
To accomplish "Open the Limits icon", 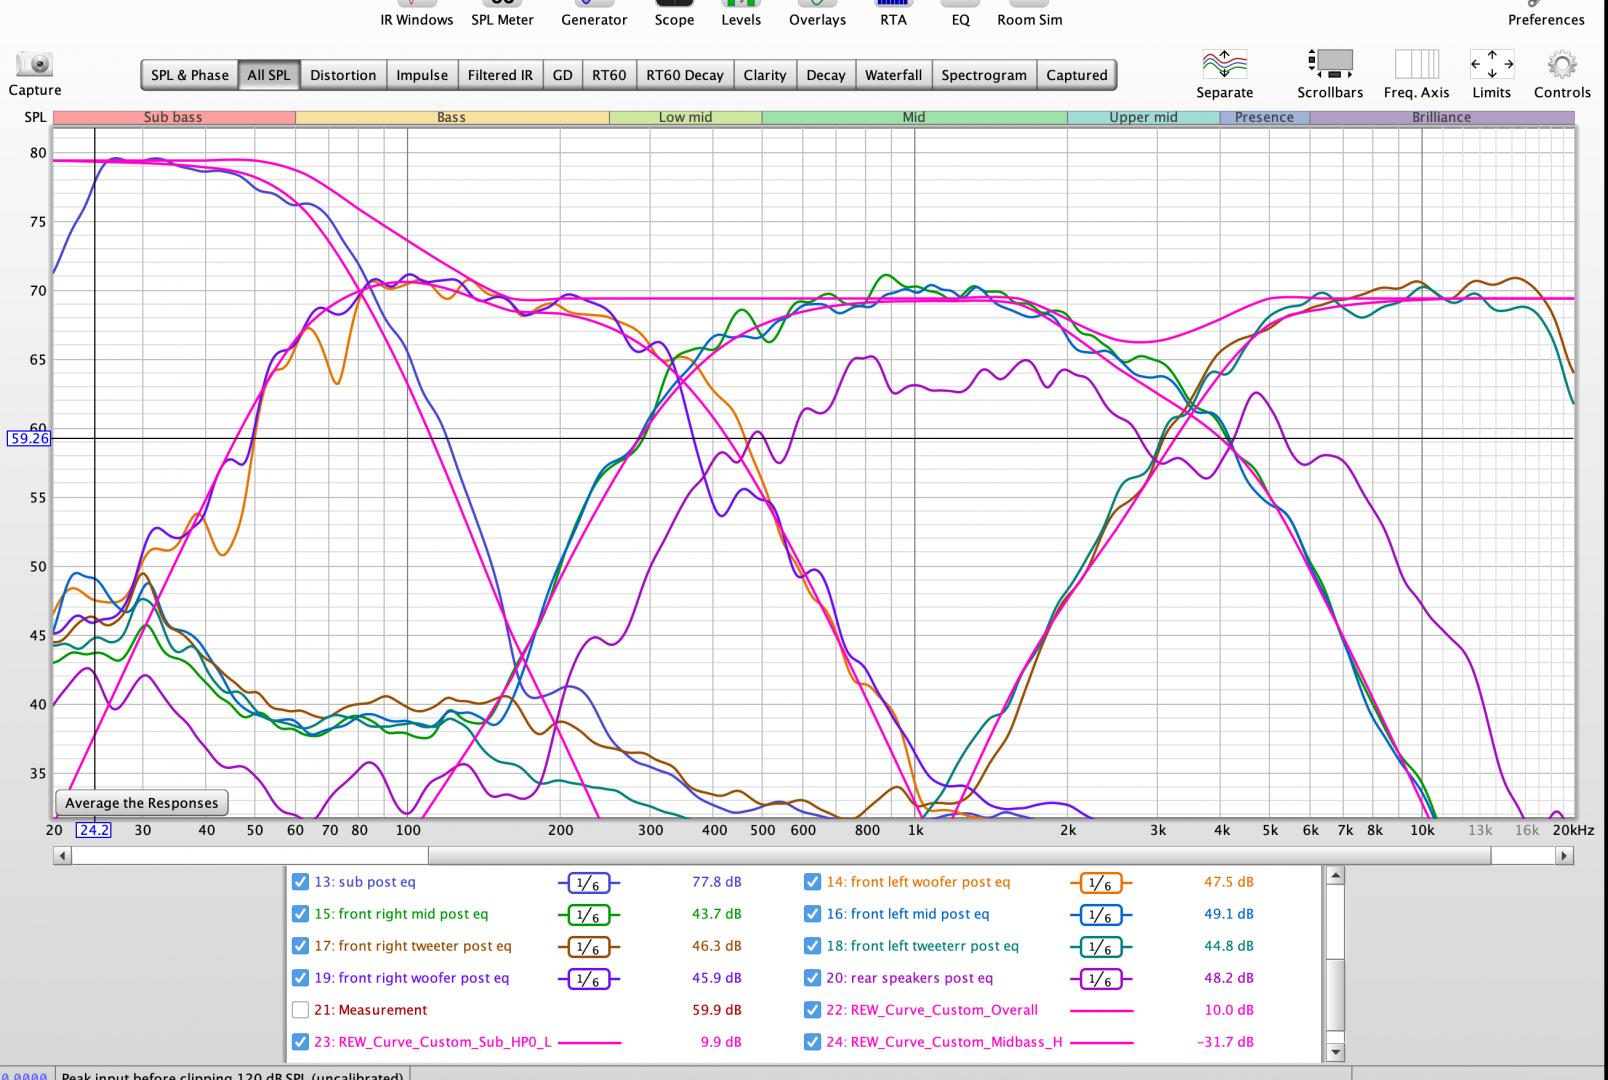I will [x=1491, y=64].
